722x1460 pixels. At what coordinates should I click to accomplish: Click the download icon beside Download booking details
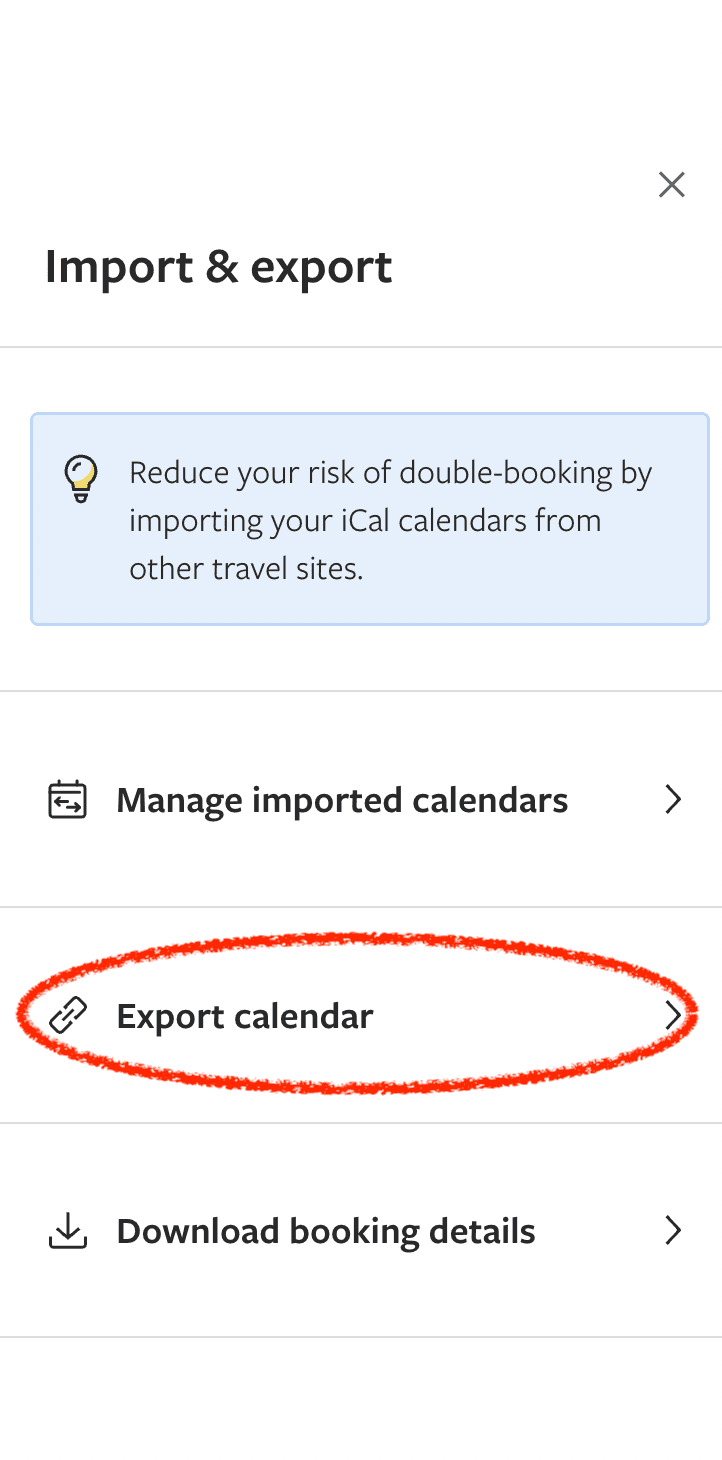click(x=66, y=1231)
